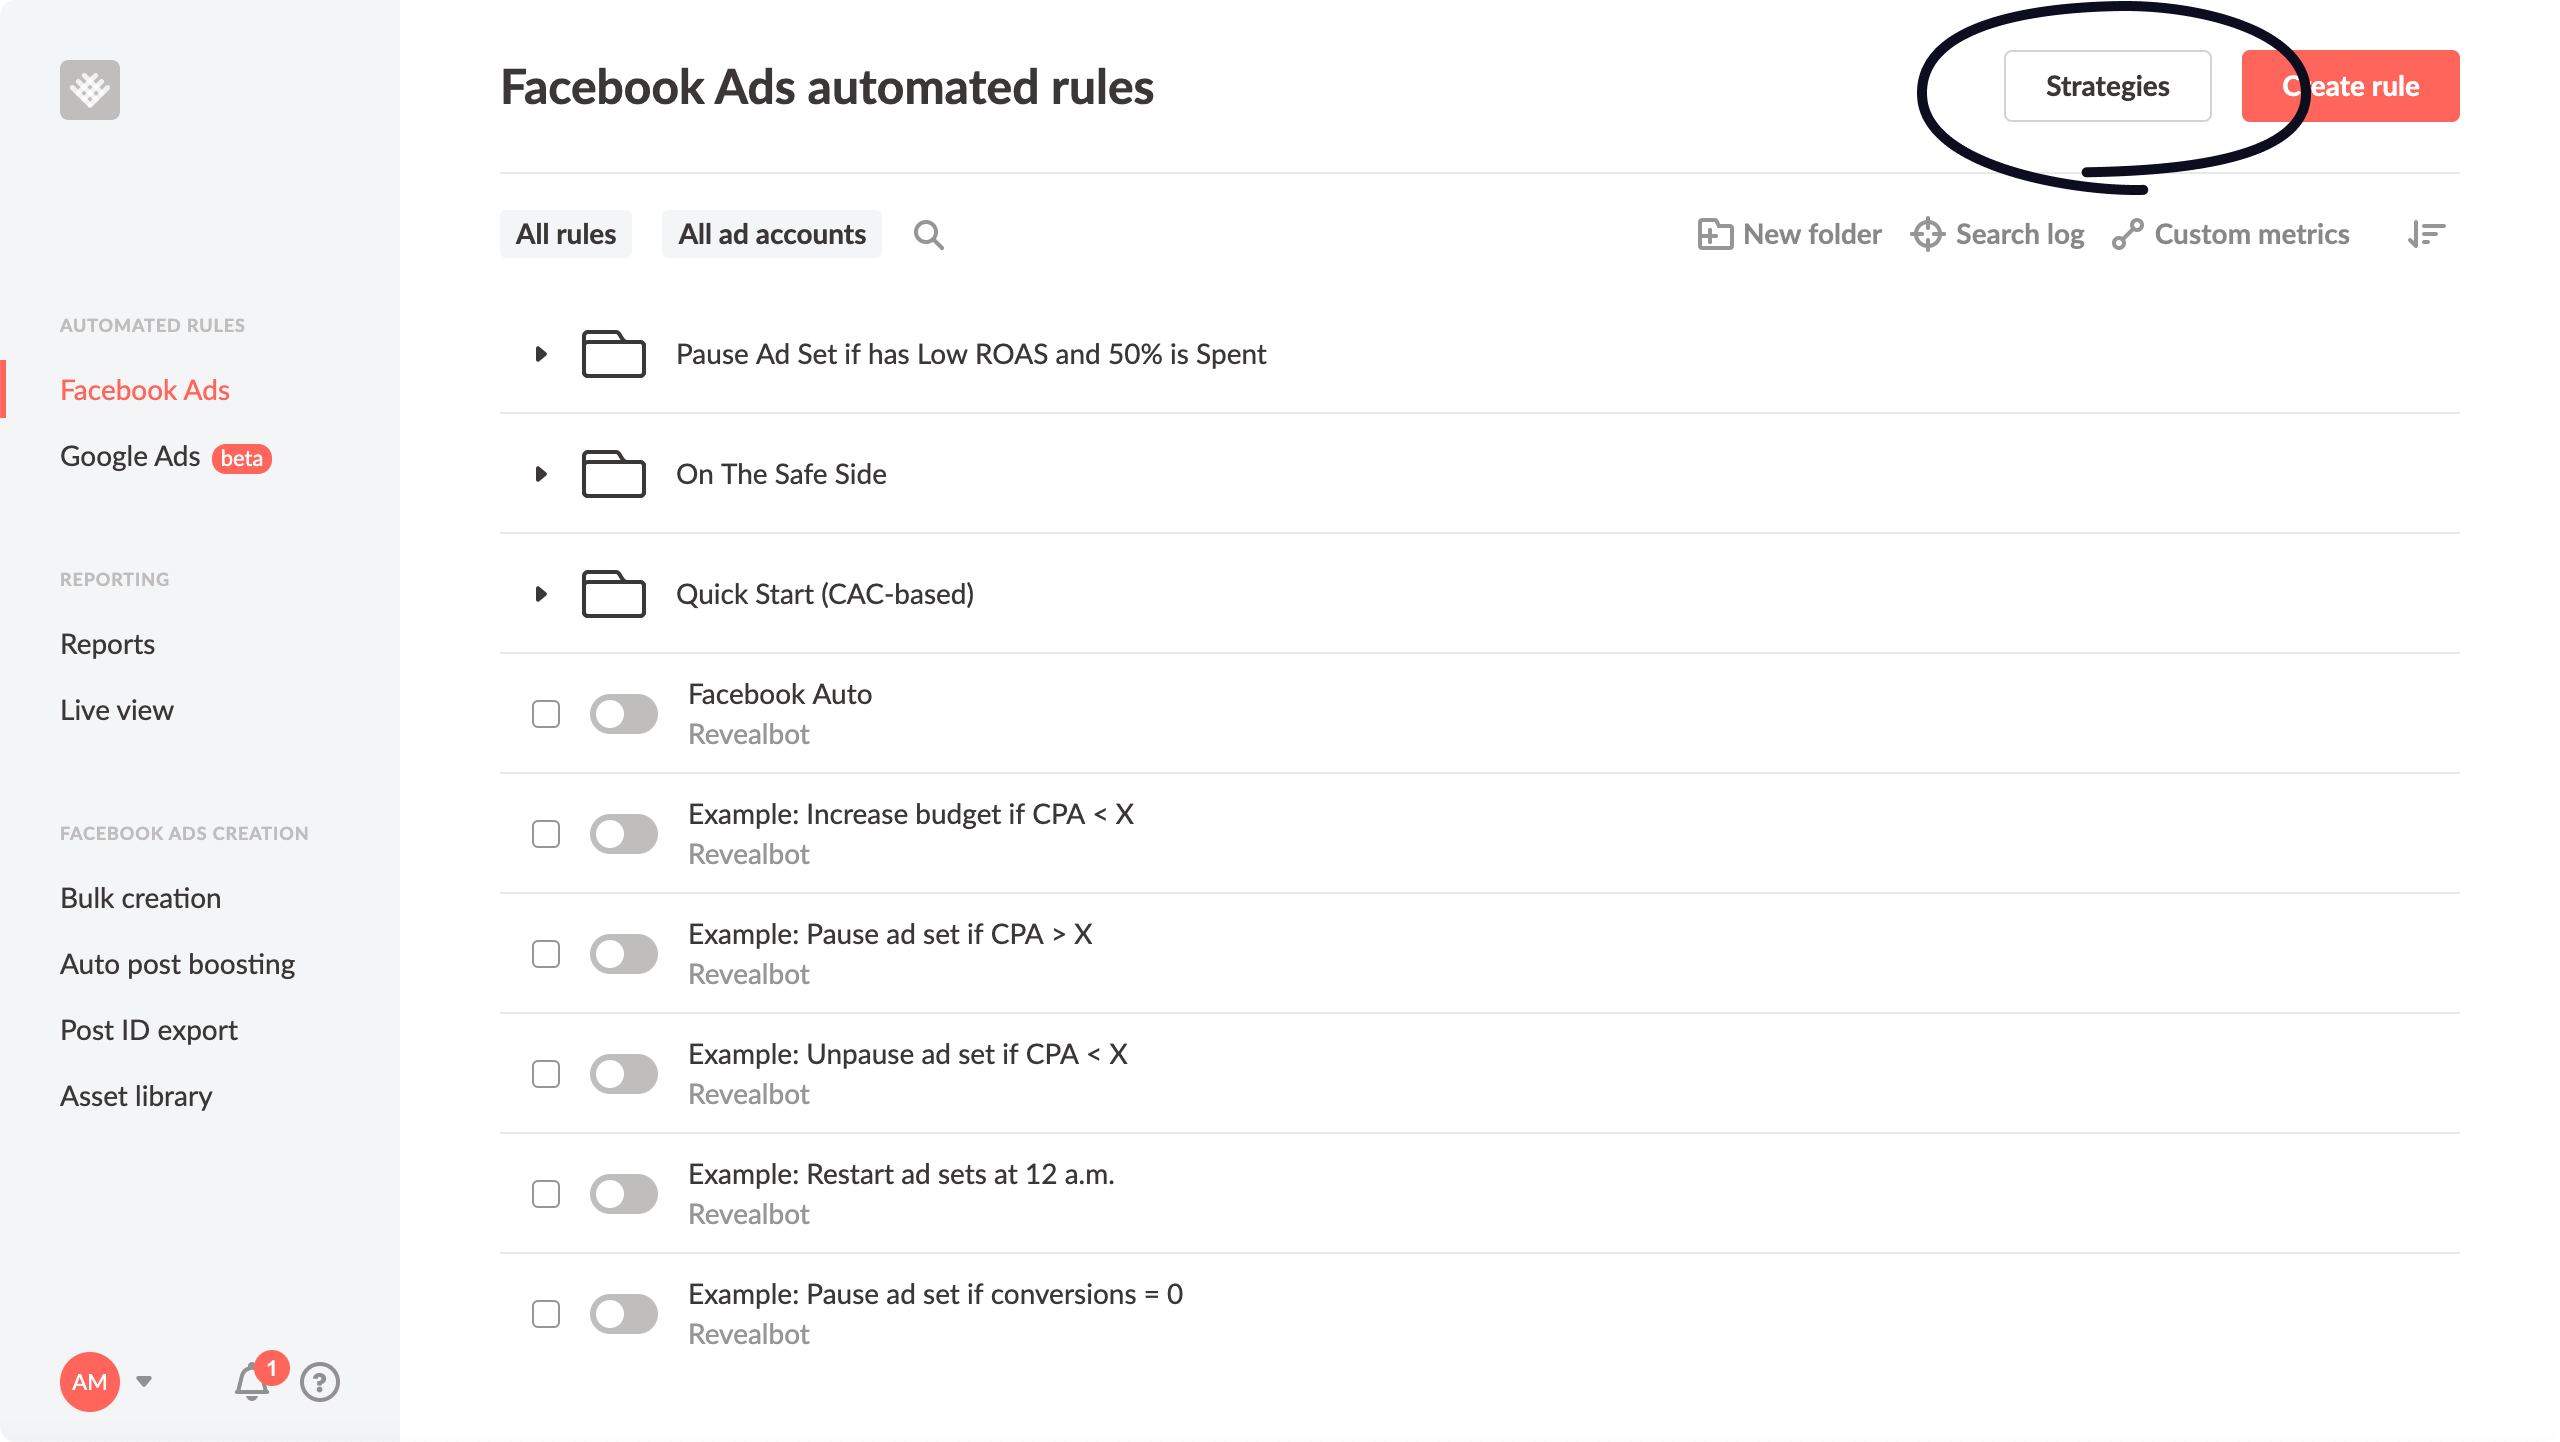
Task: Open the Facebook Auto rule name
Action: 780,694
